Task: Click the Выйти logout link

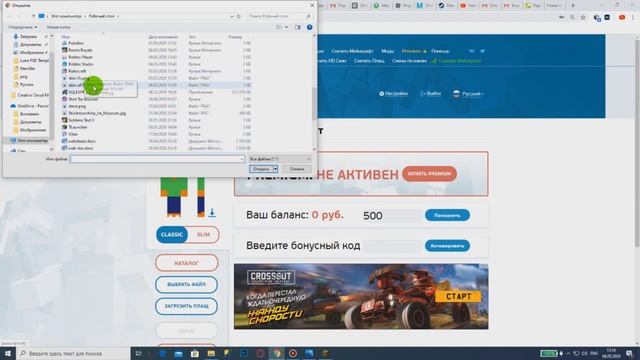Action: (x=431, y=94)
